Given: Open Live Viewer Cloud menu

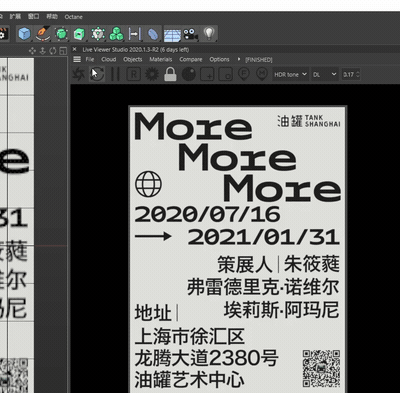Looking at the screenshot, I should point(109,59).
